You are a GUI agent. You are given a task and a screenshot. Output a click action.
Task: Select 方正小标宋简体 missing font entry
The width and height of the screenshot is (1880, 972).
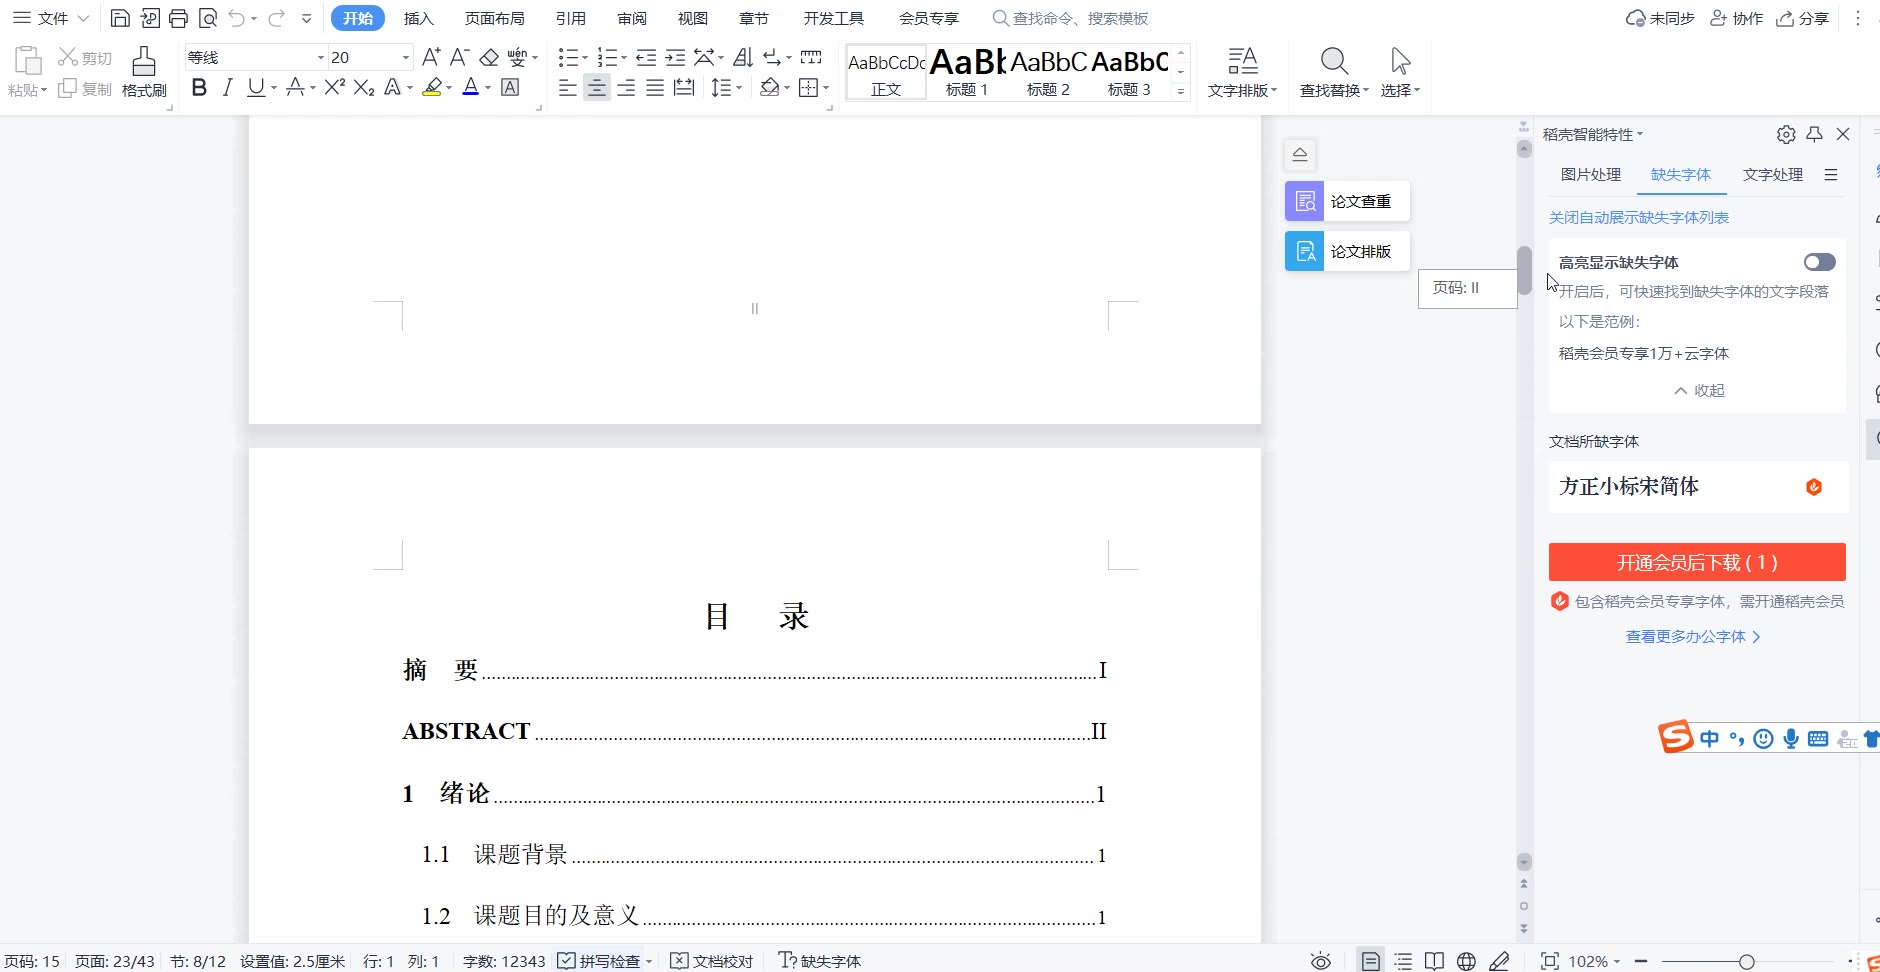pyautogui.click(x=1697, y=486)
